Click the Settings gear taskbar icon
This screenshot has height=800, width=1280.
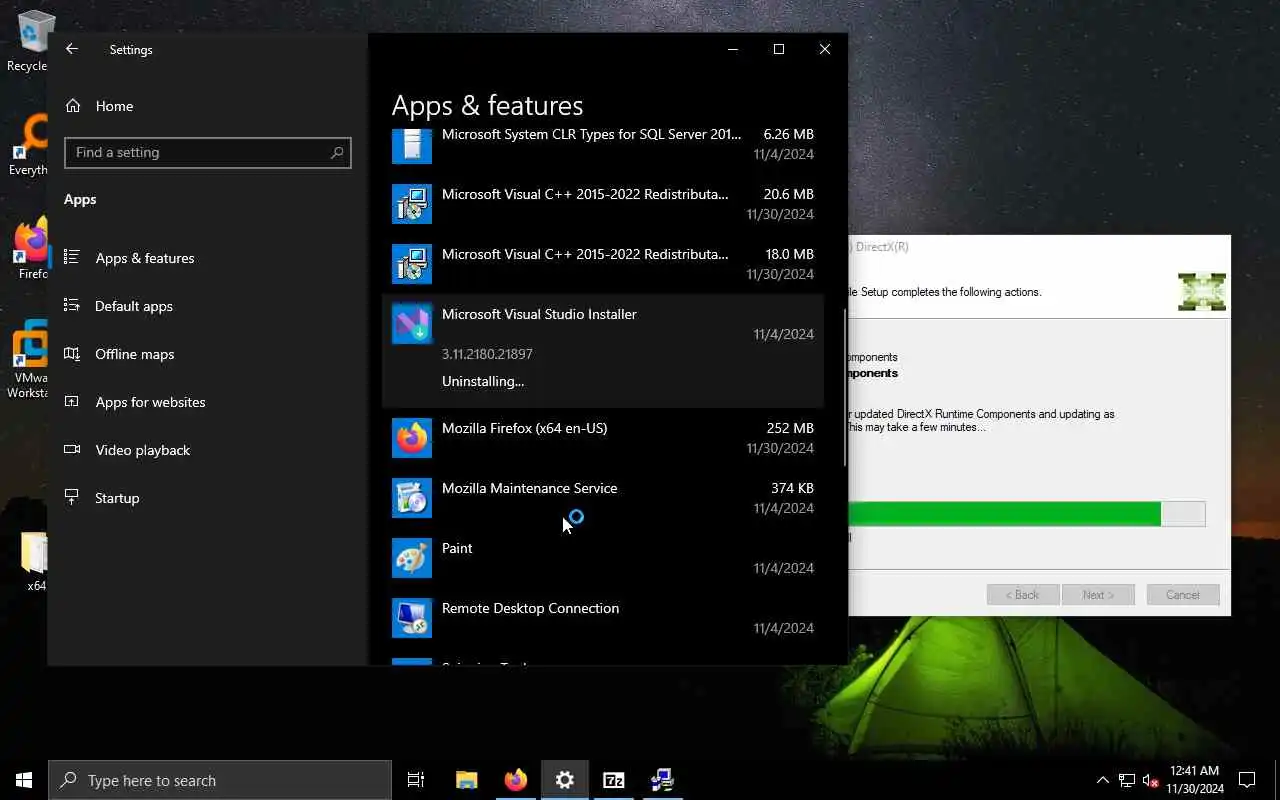pos(565,780)
